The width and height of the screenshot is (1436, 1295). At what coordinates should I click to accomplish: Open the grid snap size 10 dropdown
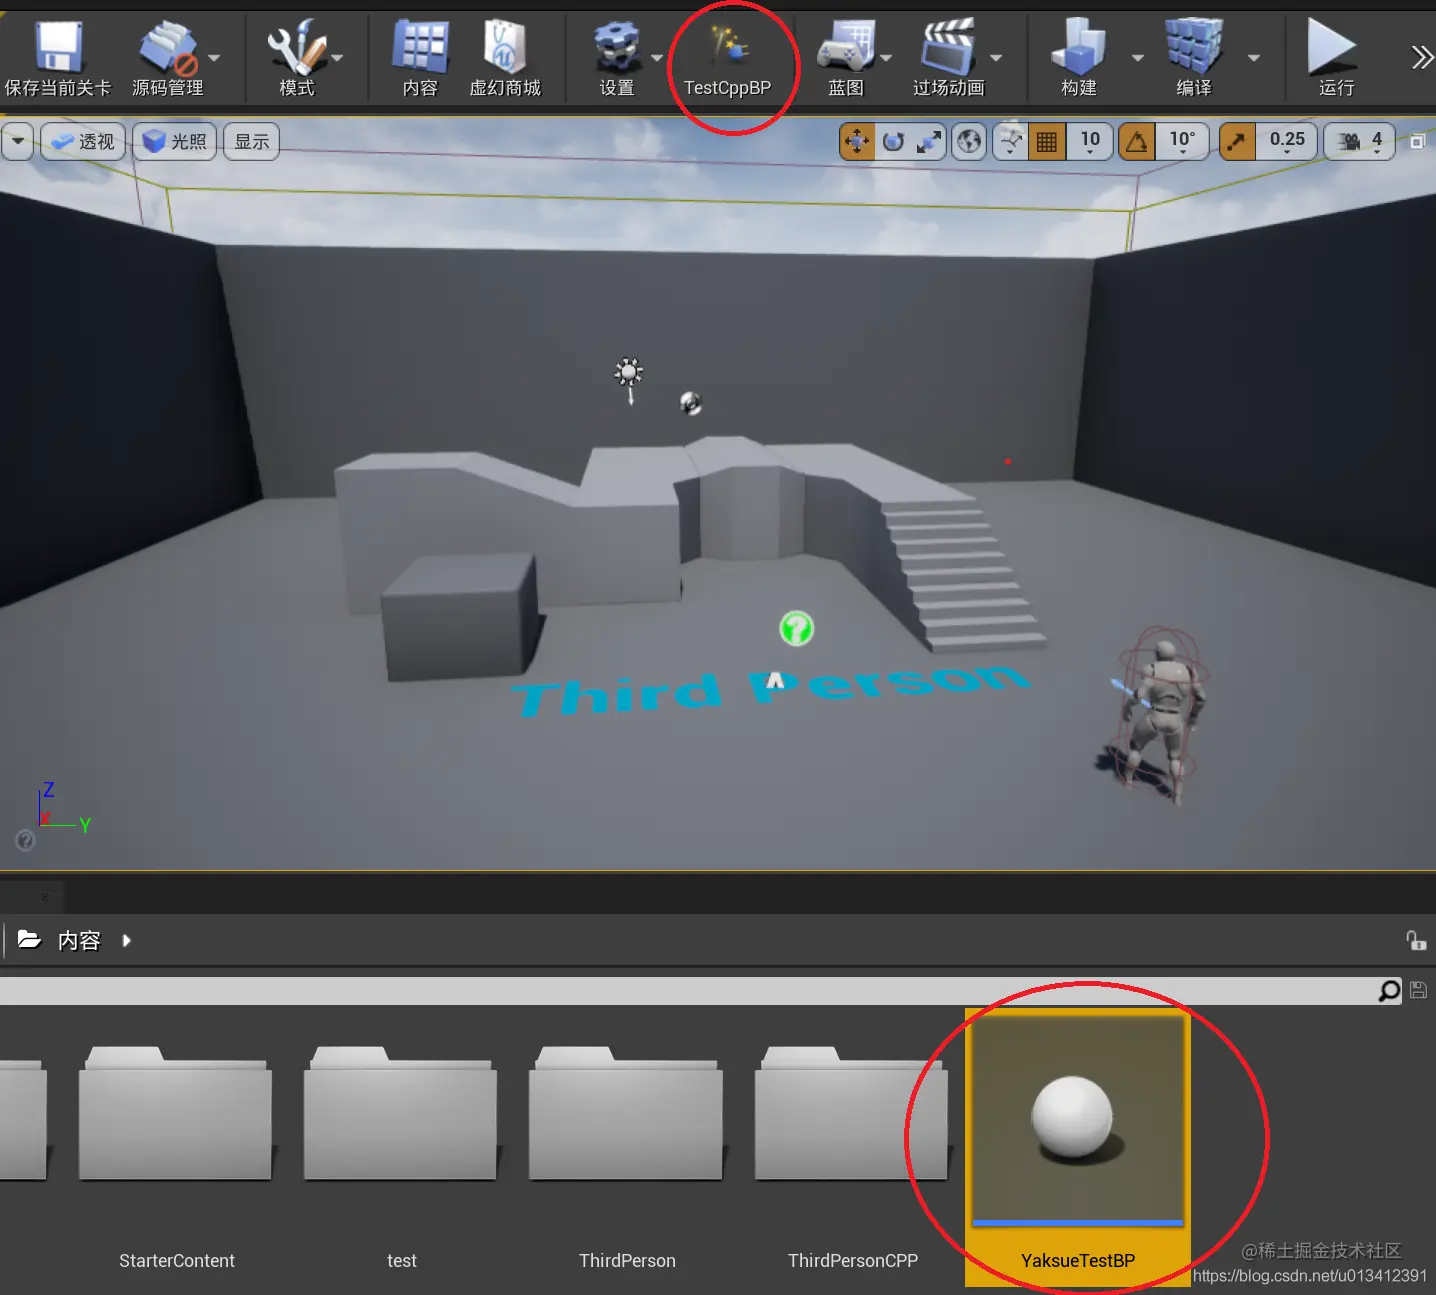tap(1090, 142)
